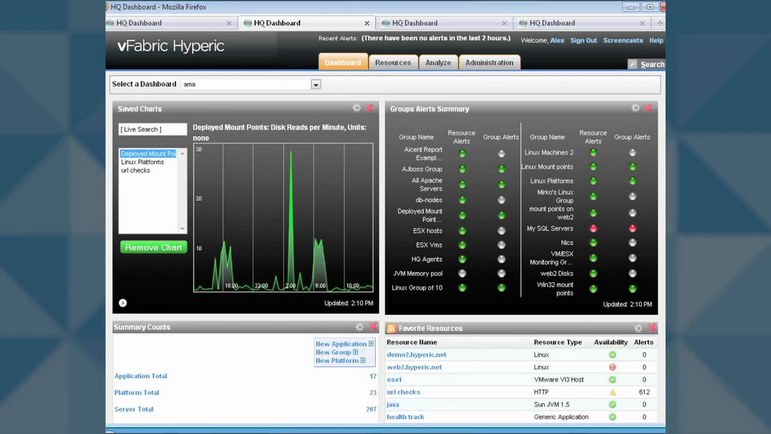Open the esx1 resource link

click(x=394, y=379)
